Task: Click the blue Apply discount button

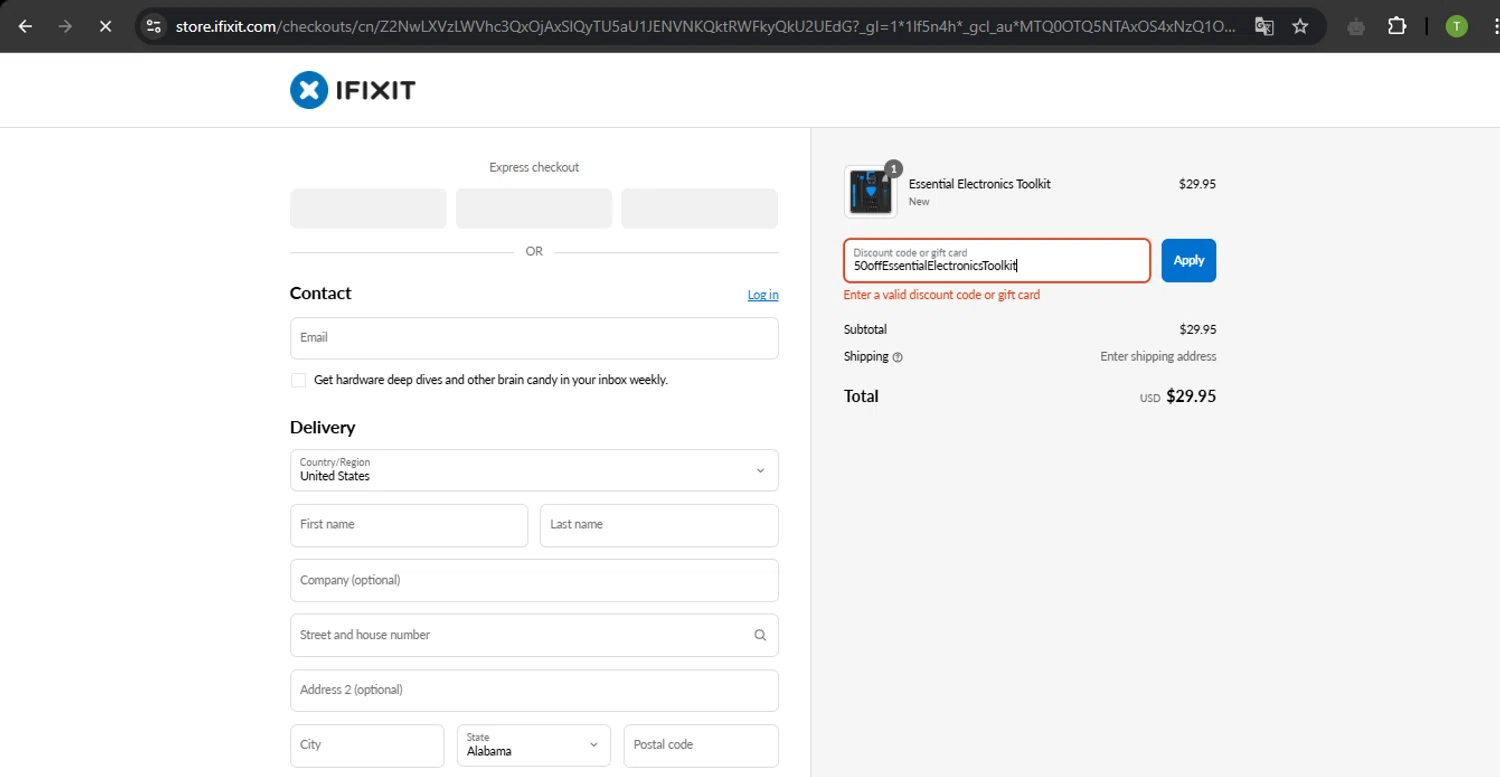Action: [1188, 260]
